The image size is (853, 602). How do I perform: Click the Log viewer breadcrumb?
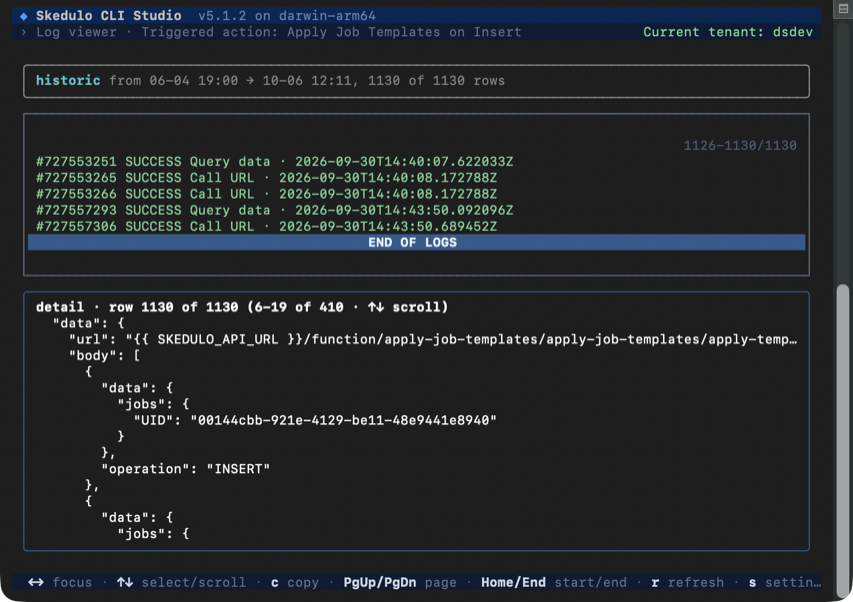(76, 32)
